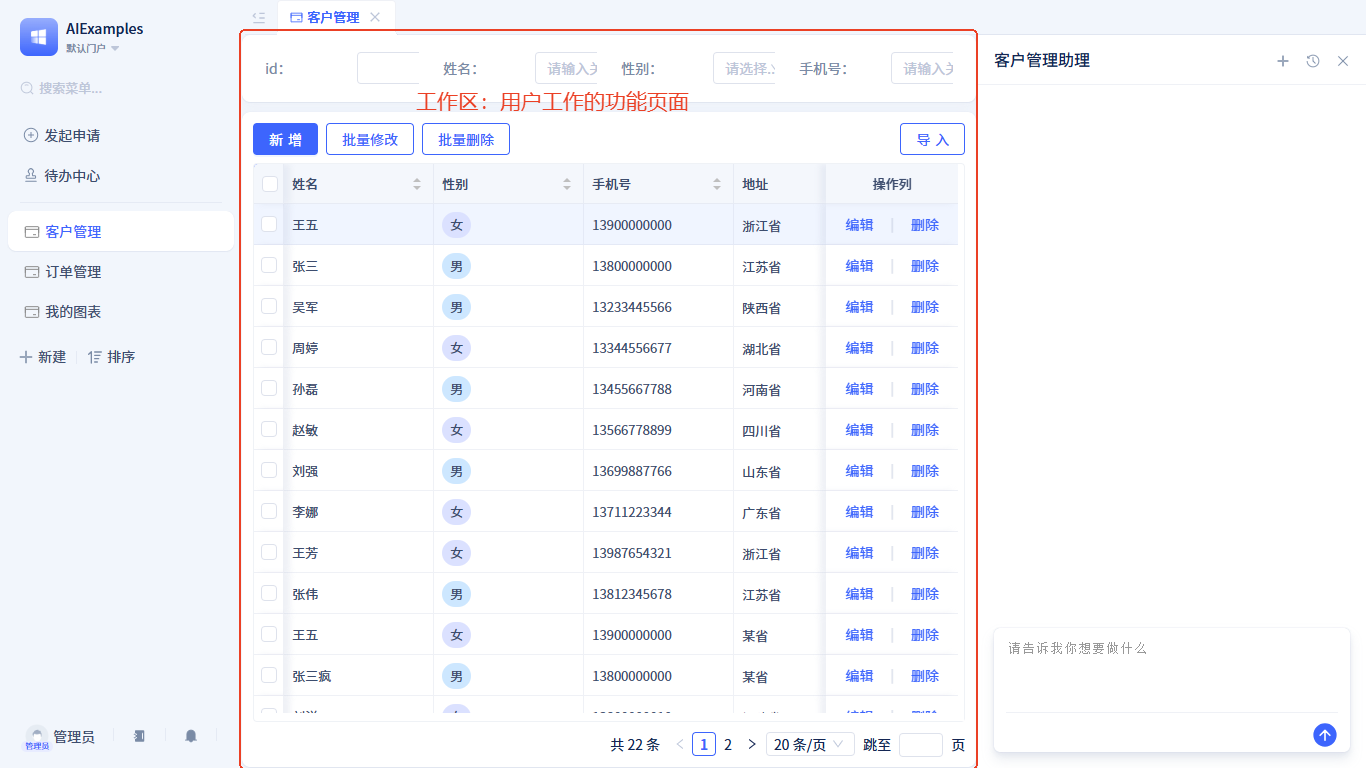Collapse the sidebar with the fold icon
Screen dimensions: 1366x768
click(x=259, y=17)
